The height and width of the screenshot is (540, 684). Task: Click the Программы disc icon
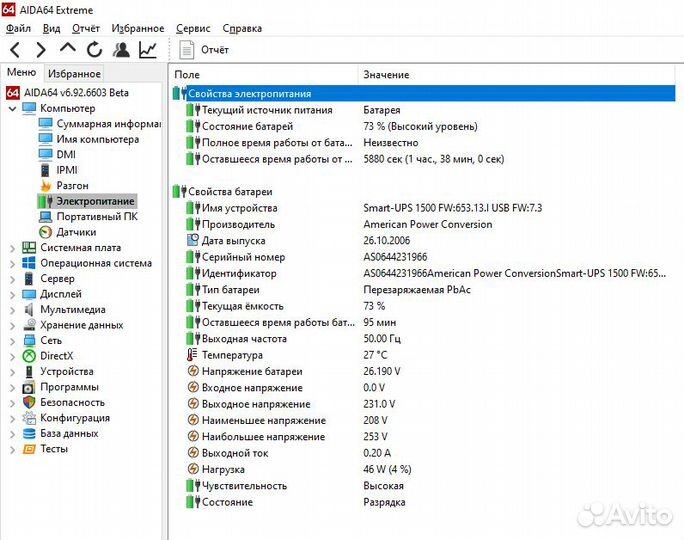[29, 387]
